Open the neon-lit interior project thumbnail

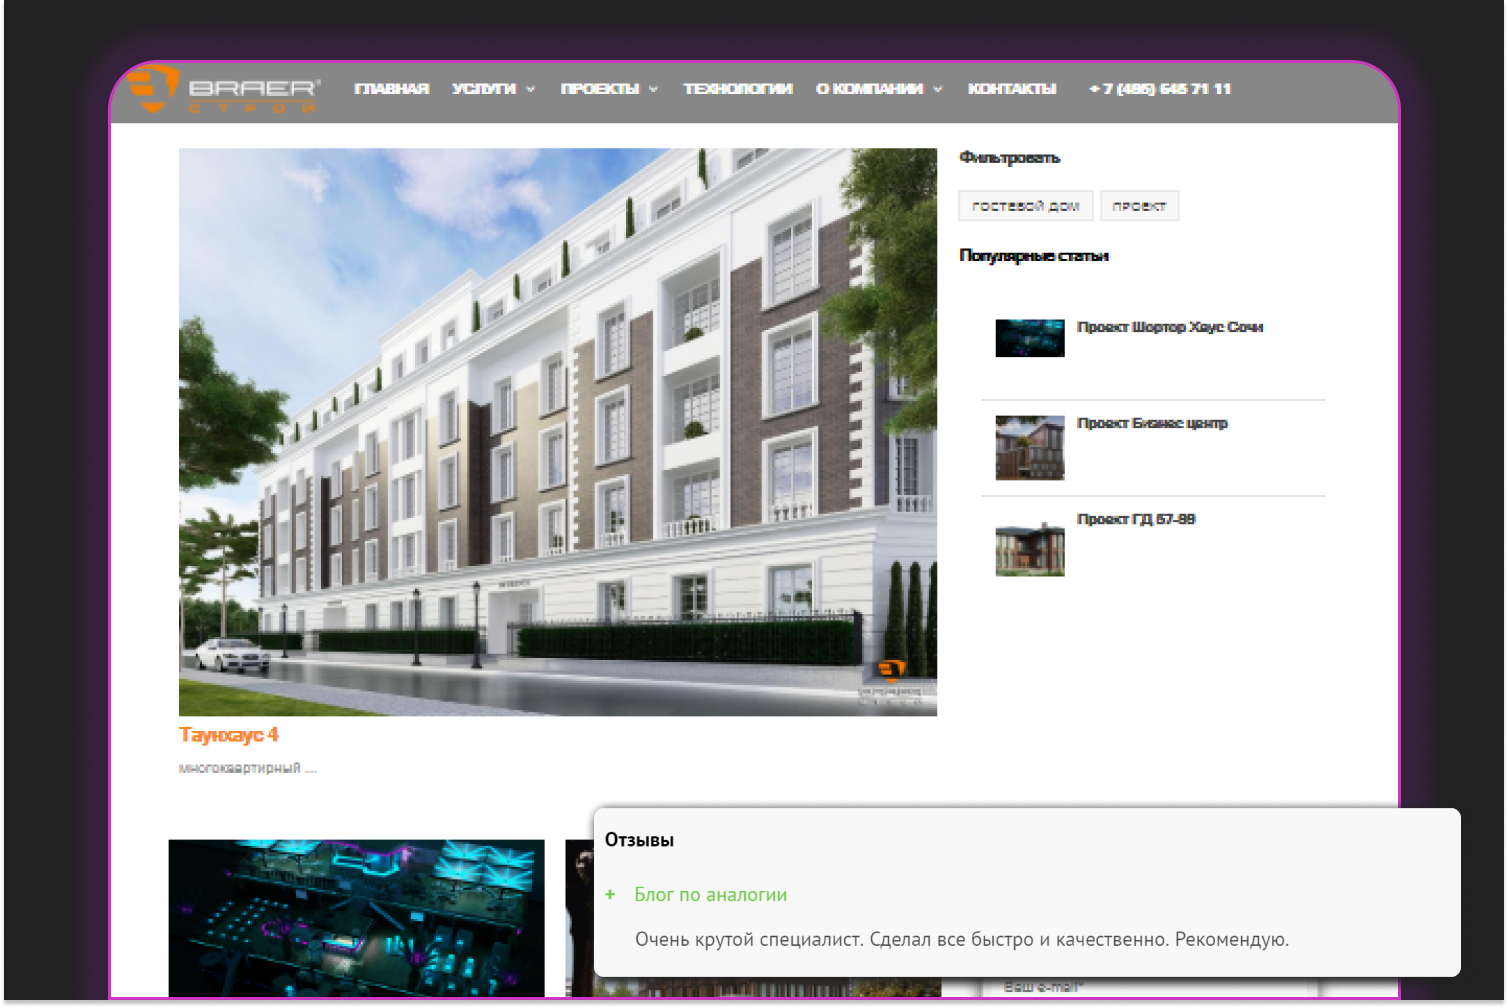(x=357, y=918)
